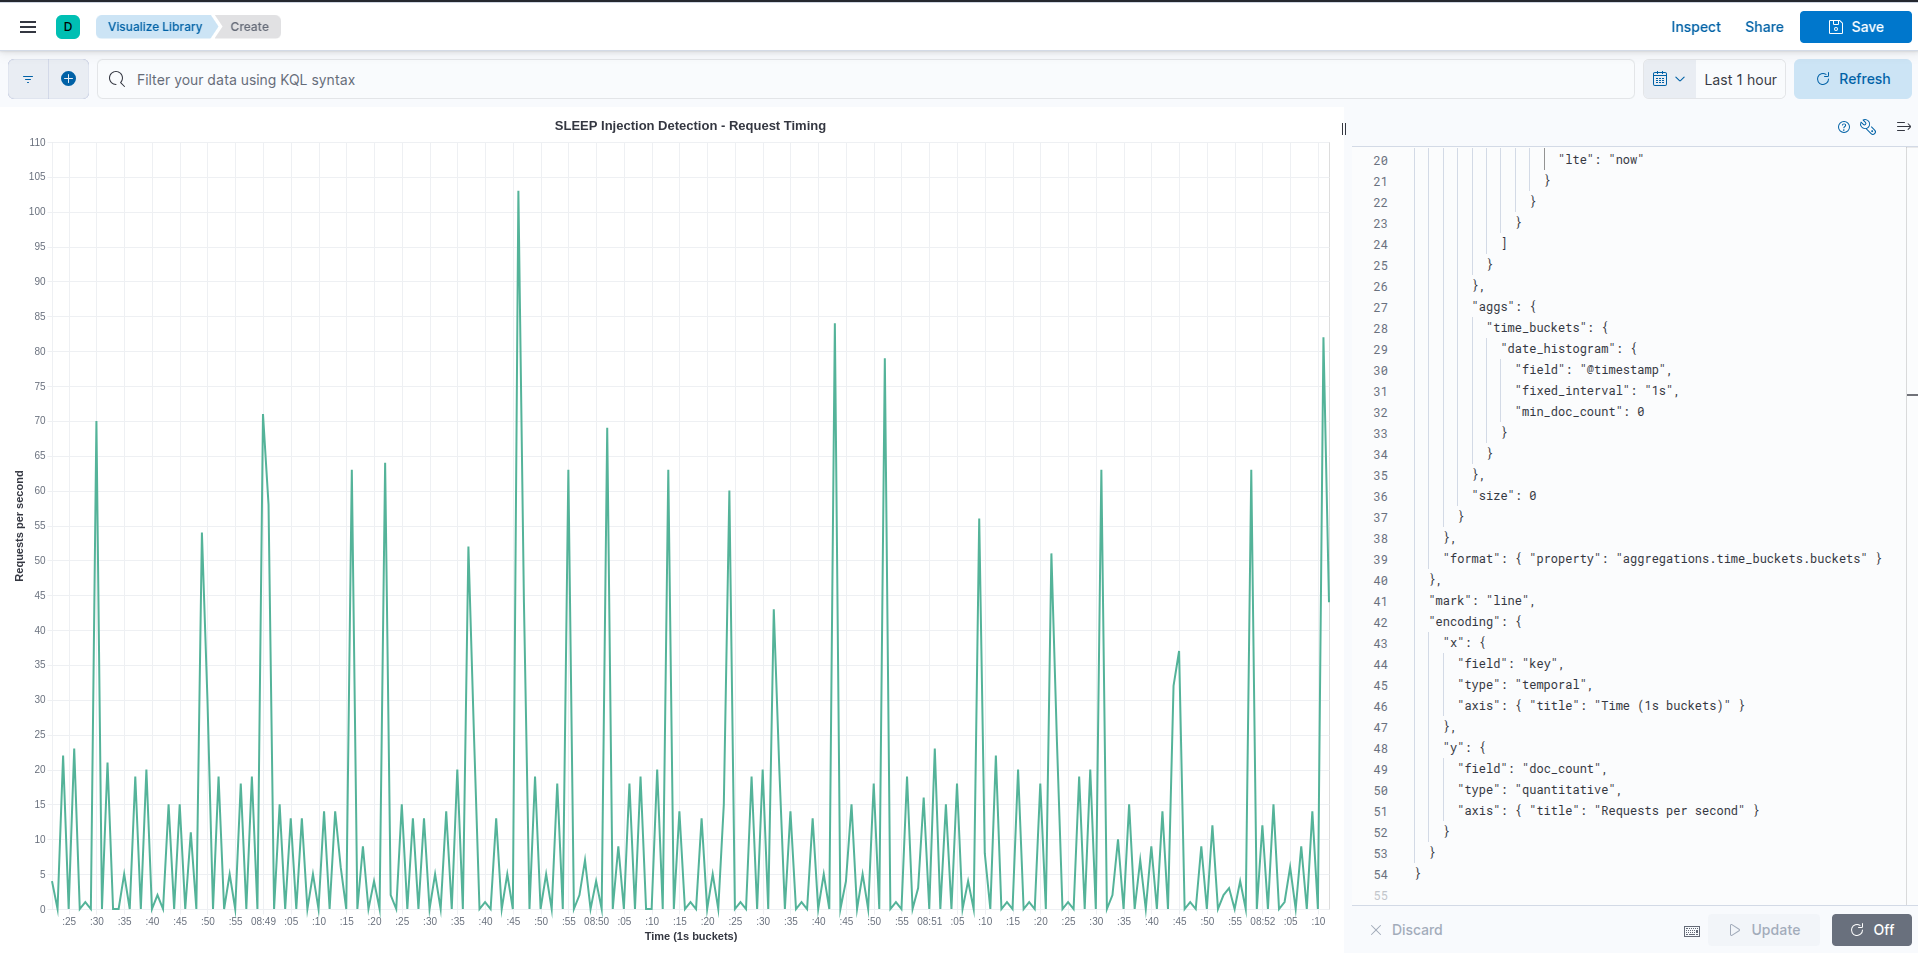Open the Last 1 hour time picker
1918x953 pixels.
coord(1740,80)
